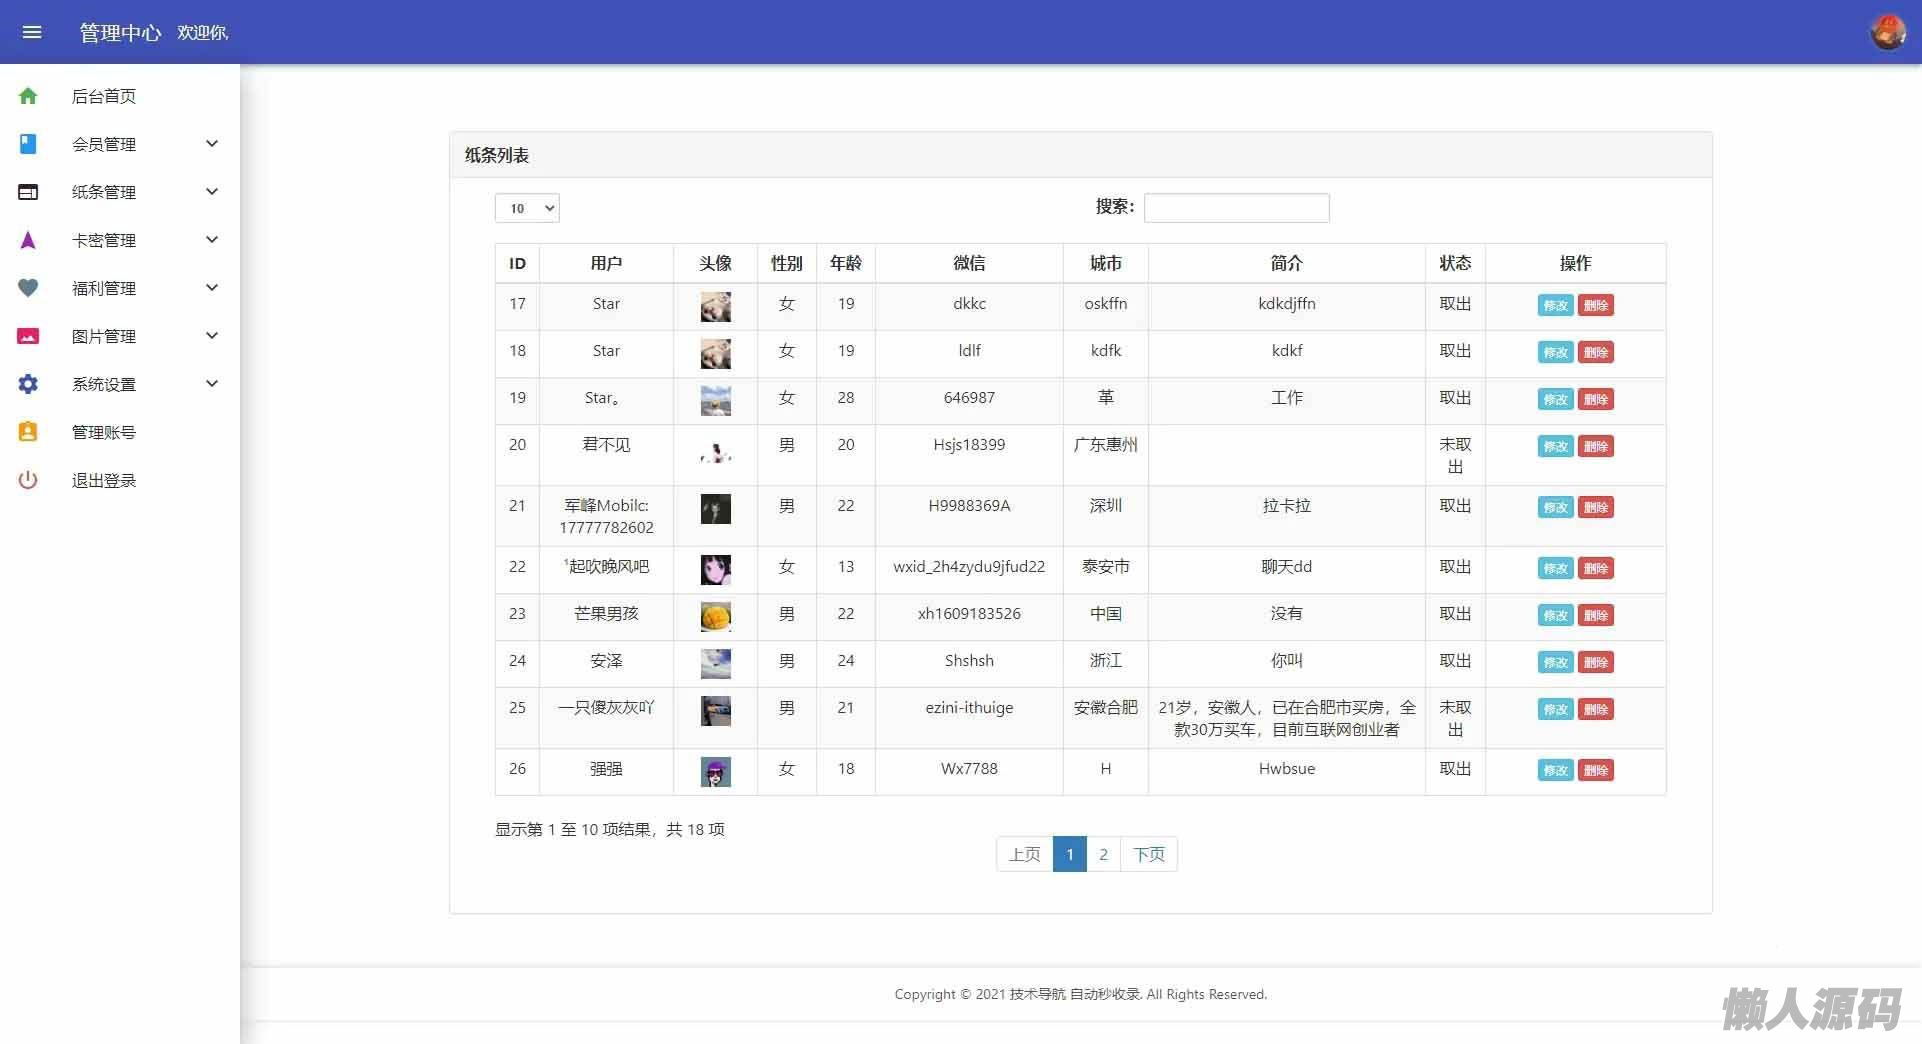Go to page 2 of results
Viewport: 1922px width, 1044px height.
[1103, 854]
